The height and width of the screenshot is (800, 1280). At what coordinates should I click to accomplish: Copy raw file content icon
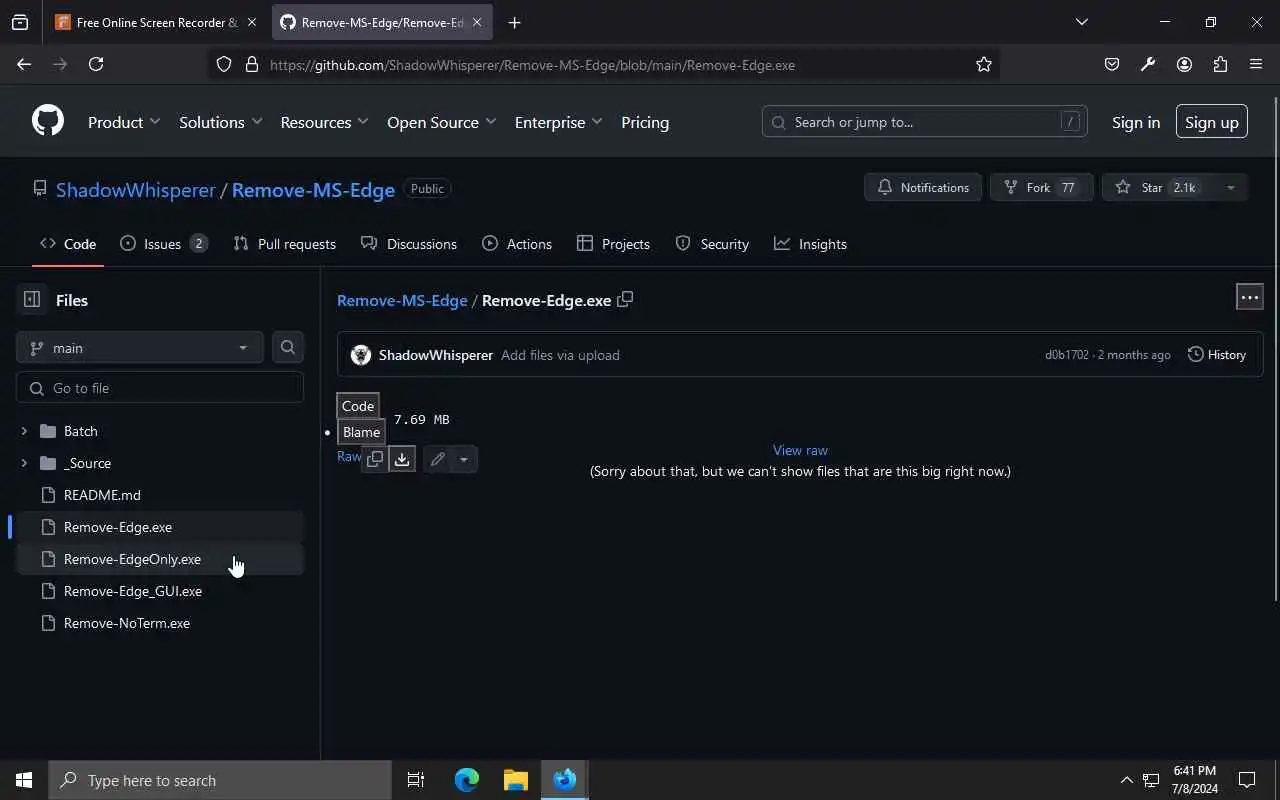375,459
